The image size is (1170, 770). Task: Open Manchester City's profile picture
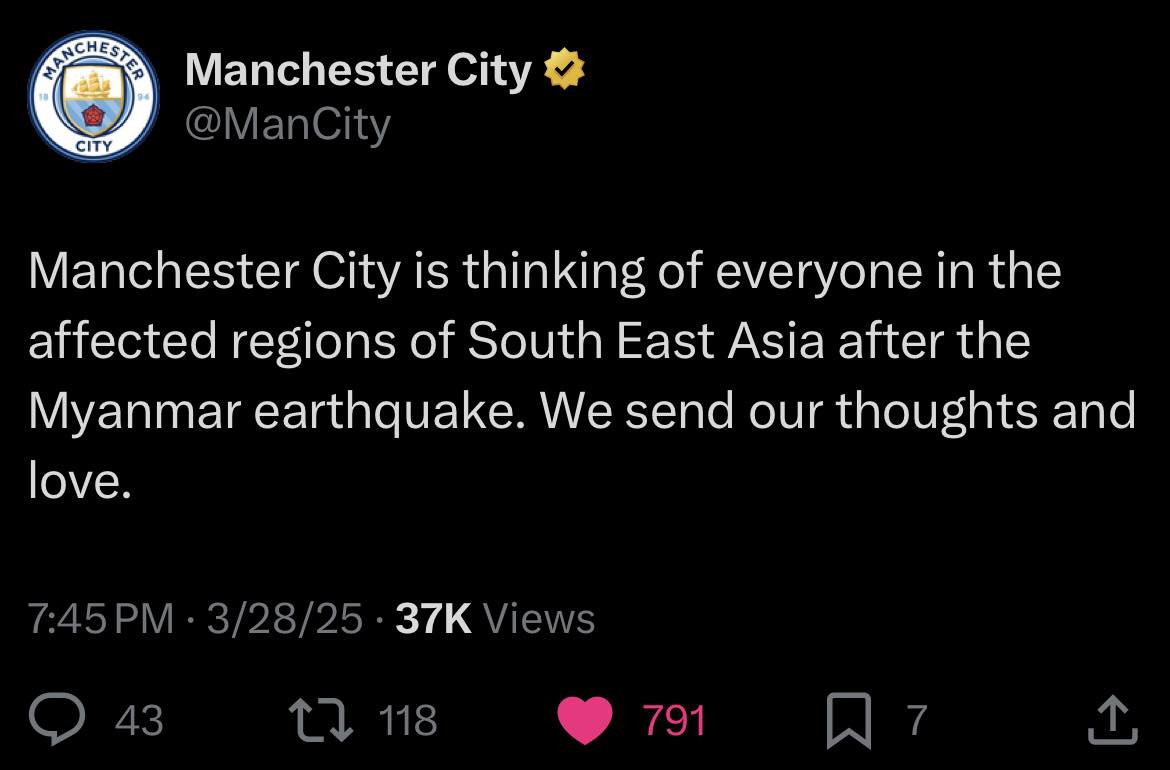92,97
